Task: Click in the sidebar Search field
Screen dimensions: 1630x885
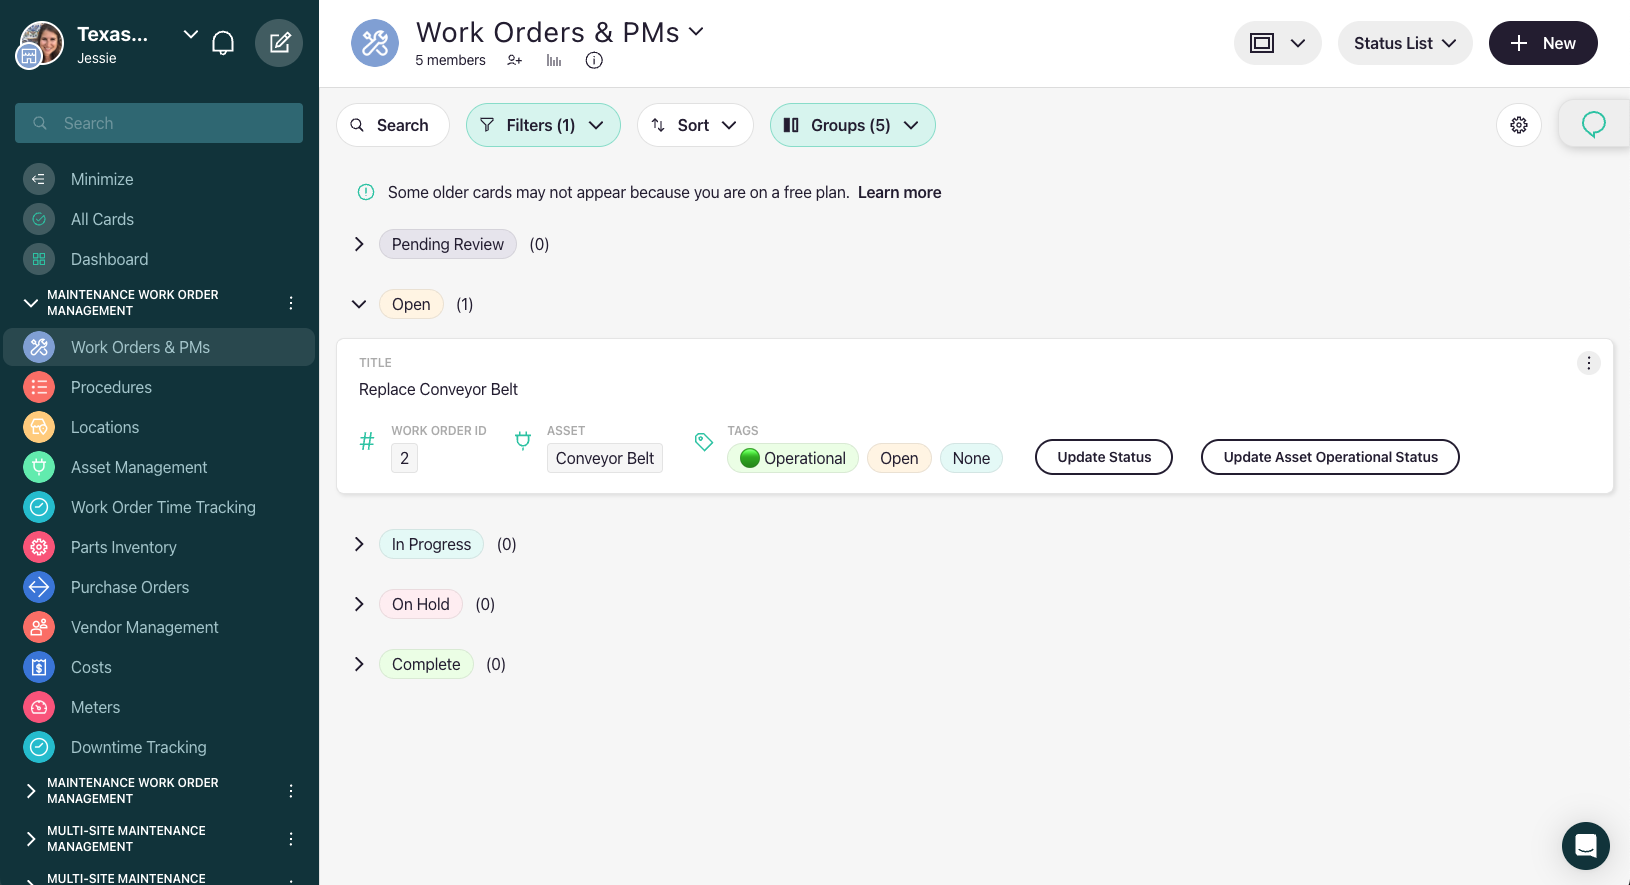Action: [x=160, y=123]
